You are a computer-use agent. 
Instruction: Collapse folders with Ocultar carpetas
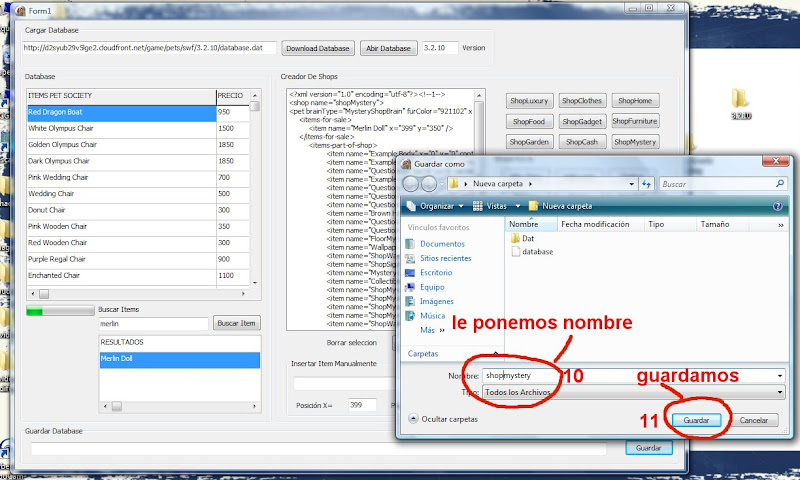[x=443, y=419]
